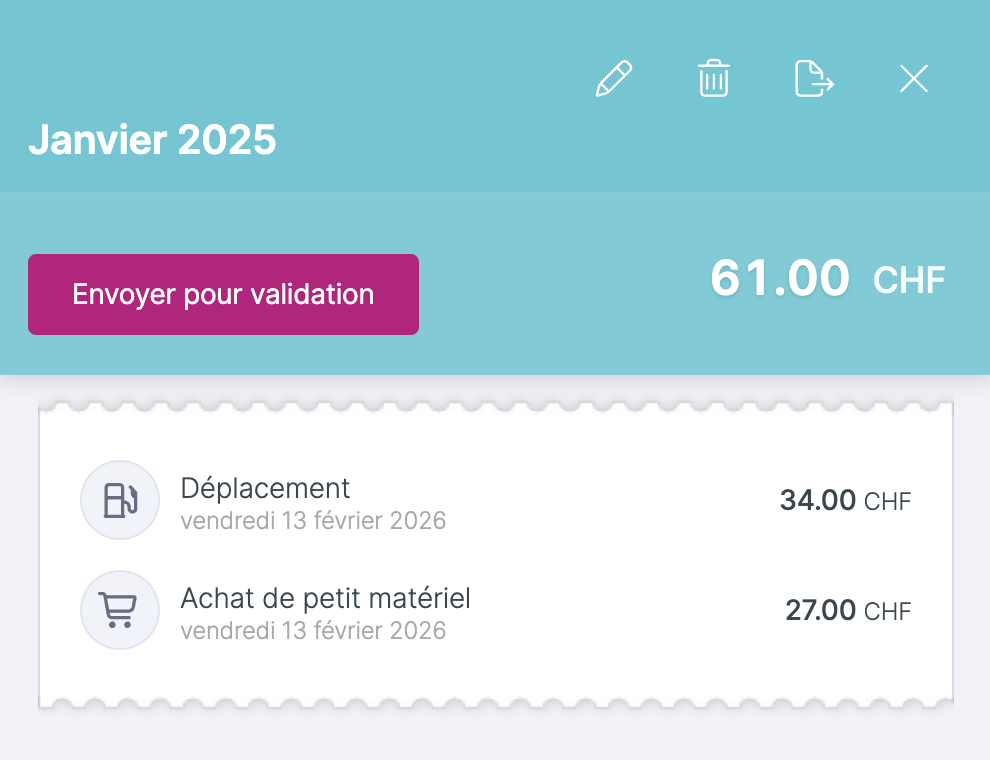Click the CHF label beside the total
Viewport: 990px width, 760px height.
point(909,281)
